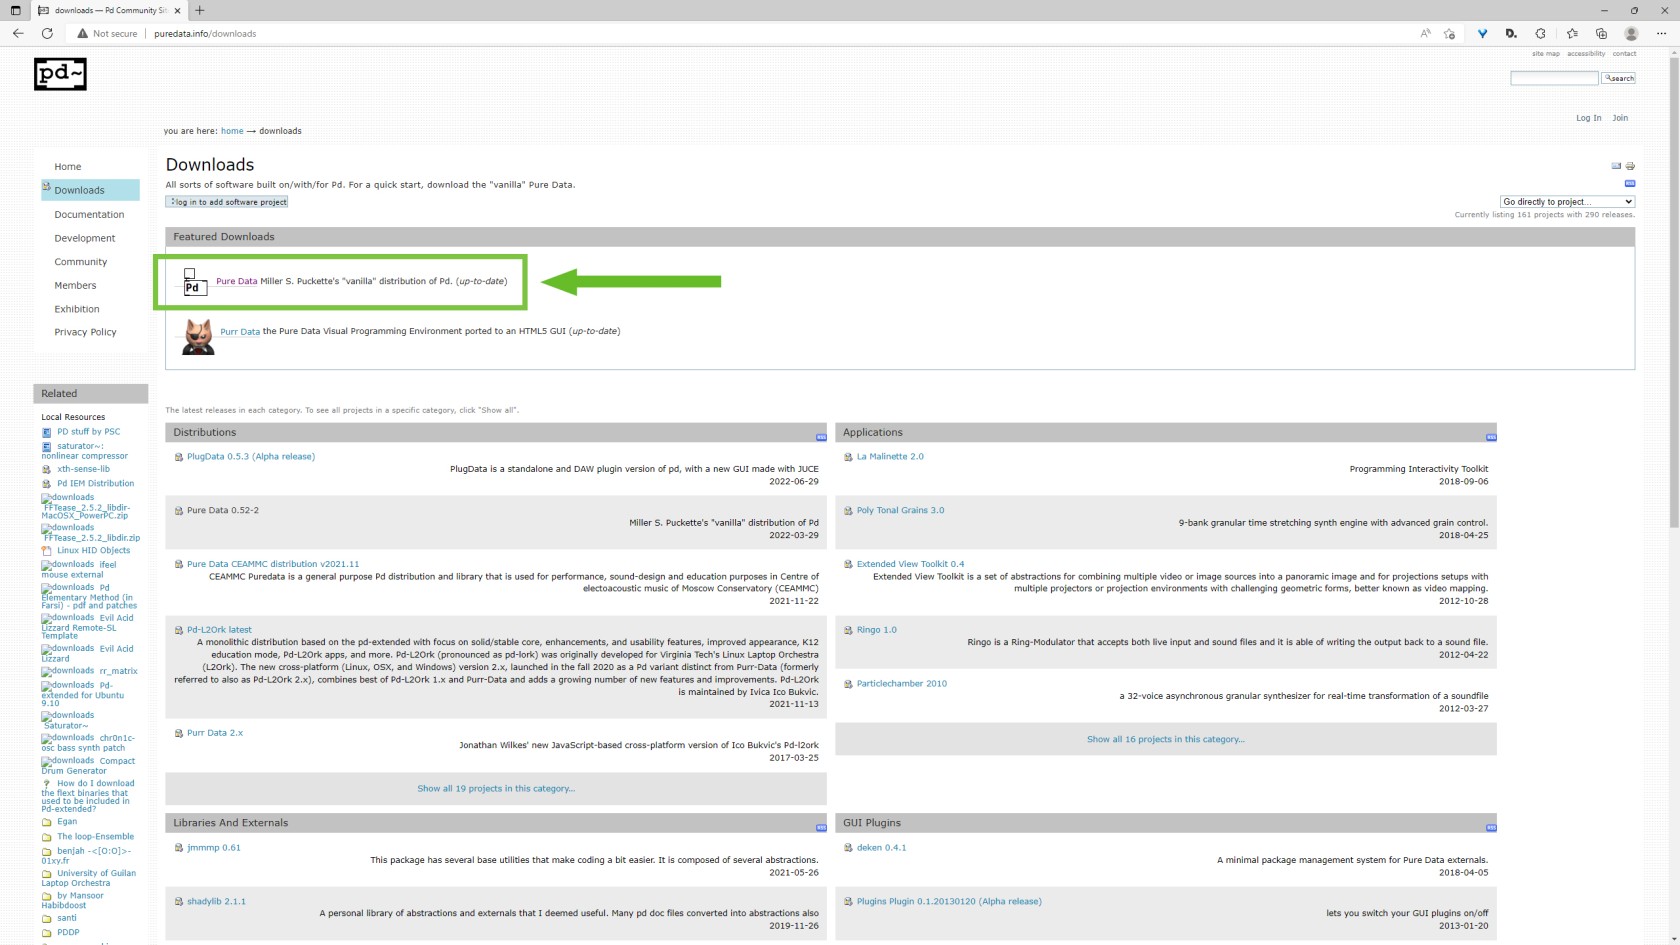Show all 16 projects in Applications
This screenshot has width=1680, height=945.
pyautogui.click(x=1166, y=739)
